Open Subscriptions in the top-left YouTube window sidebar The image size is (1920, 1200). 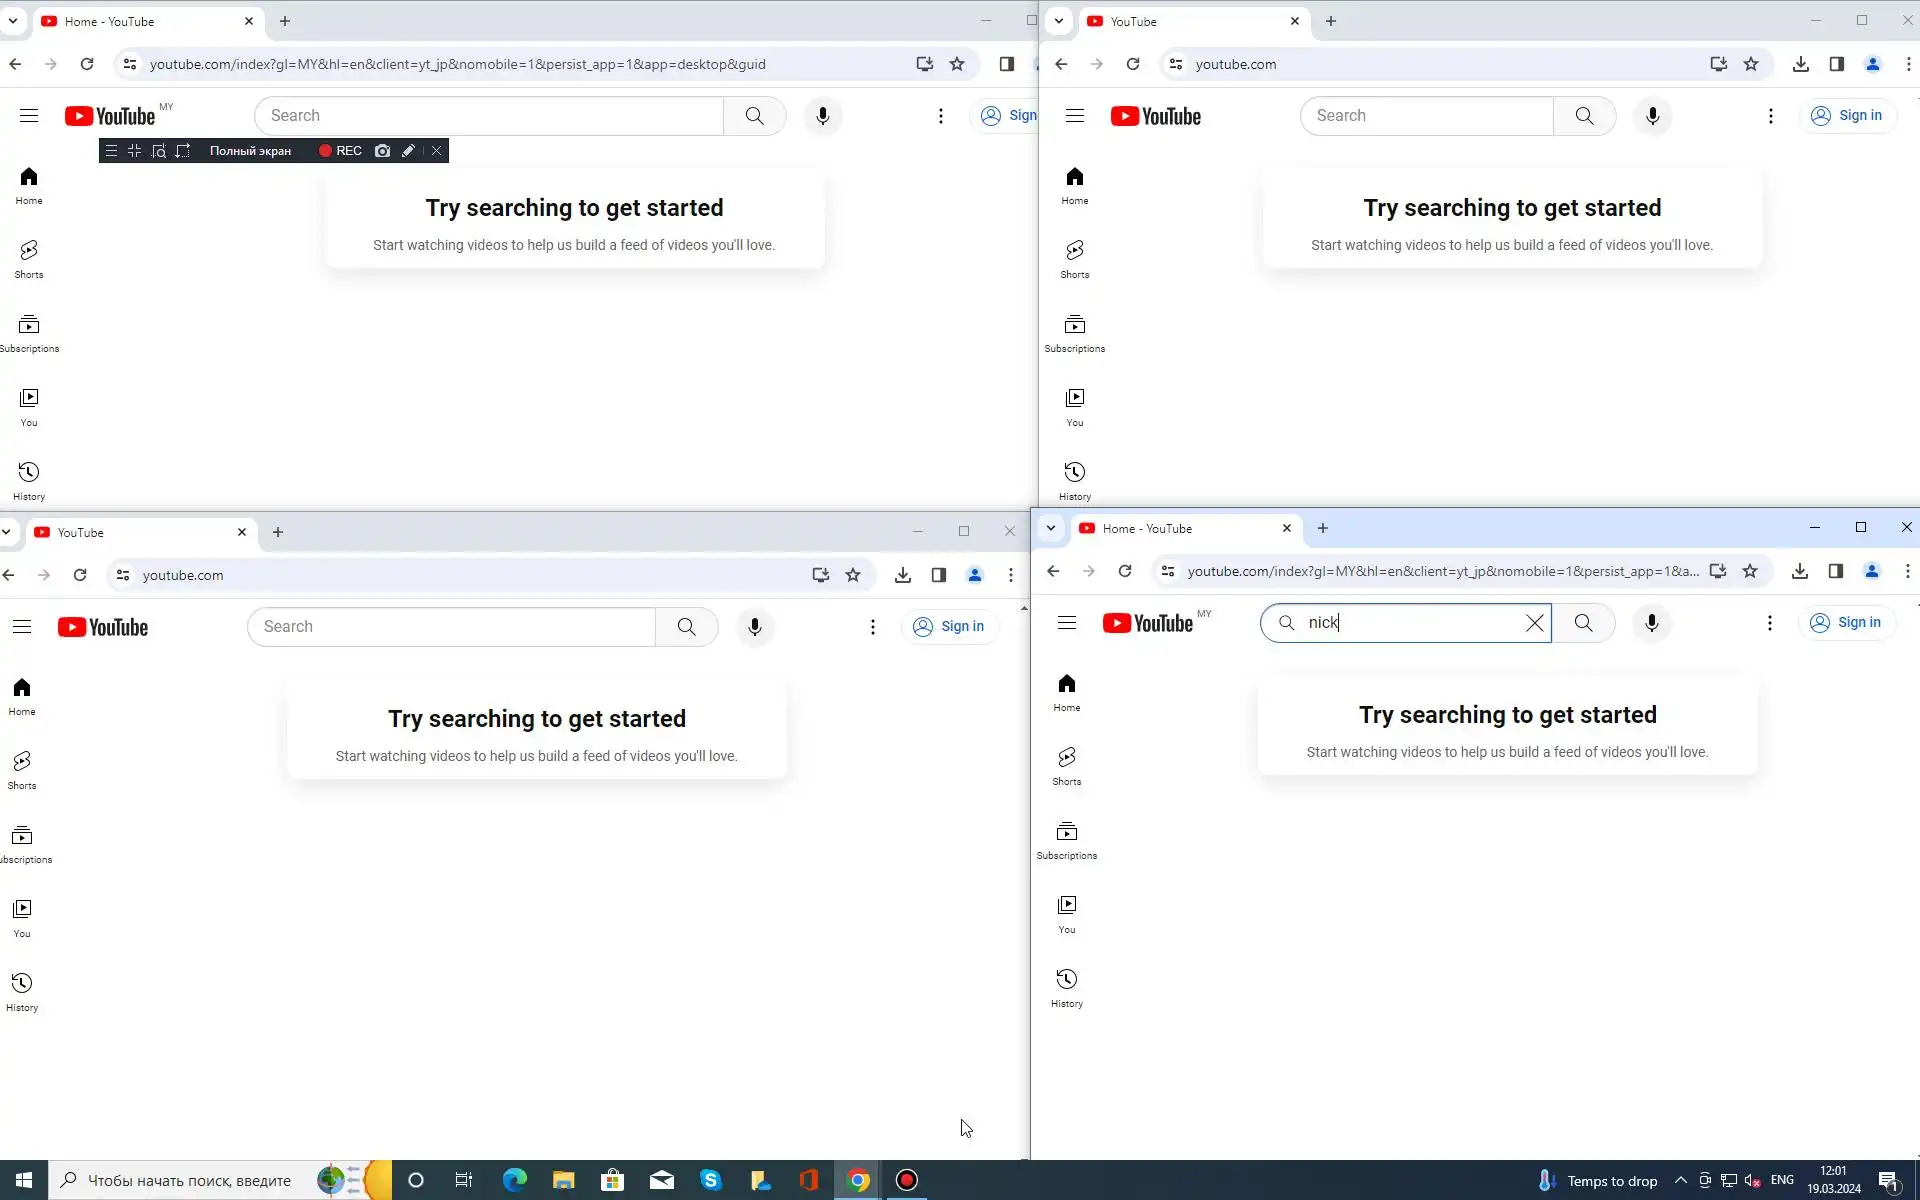(29, 332)
